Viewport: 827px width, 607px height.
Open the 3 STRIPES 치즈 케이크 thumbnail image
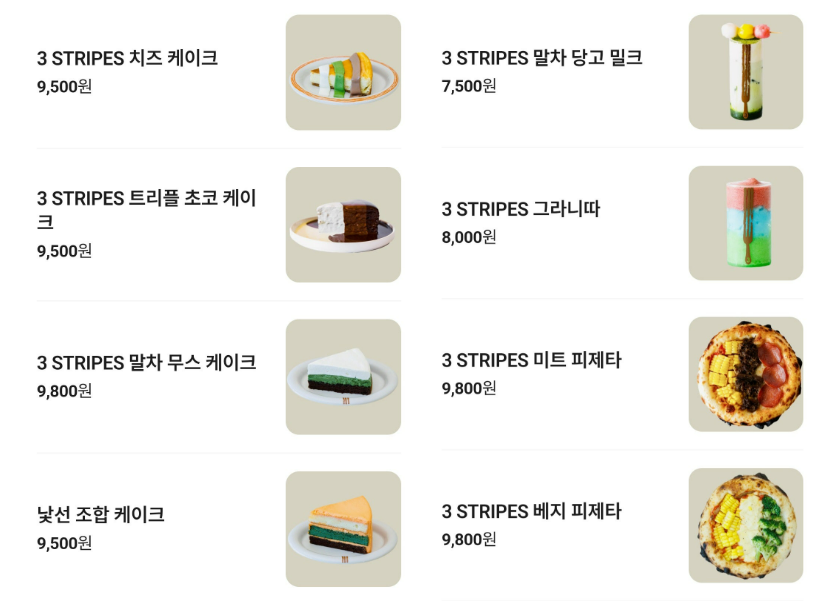coord(343,72)
